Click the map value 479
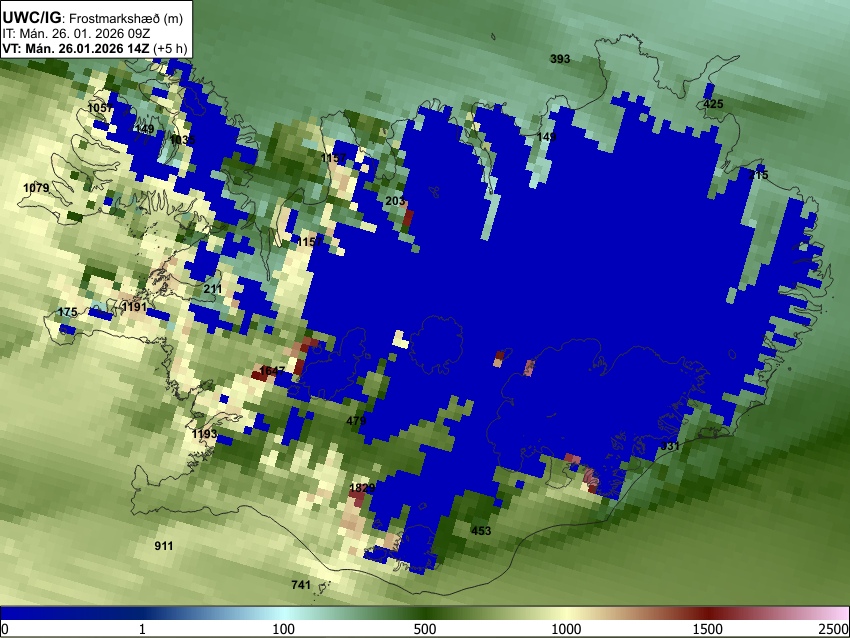Screen dimensions: 850x638 (356, 421)
